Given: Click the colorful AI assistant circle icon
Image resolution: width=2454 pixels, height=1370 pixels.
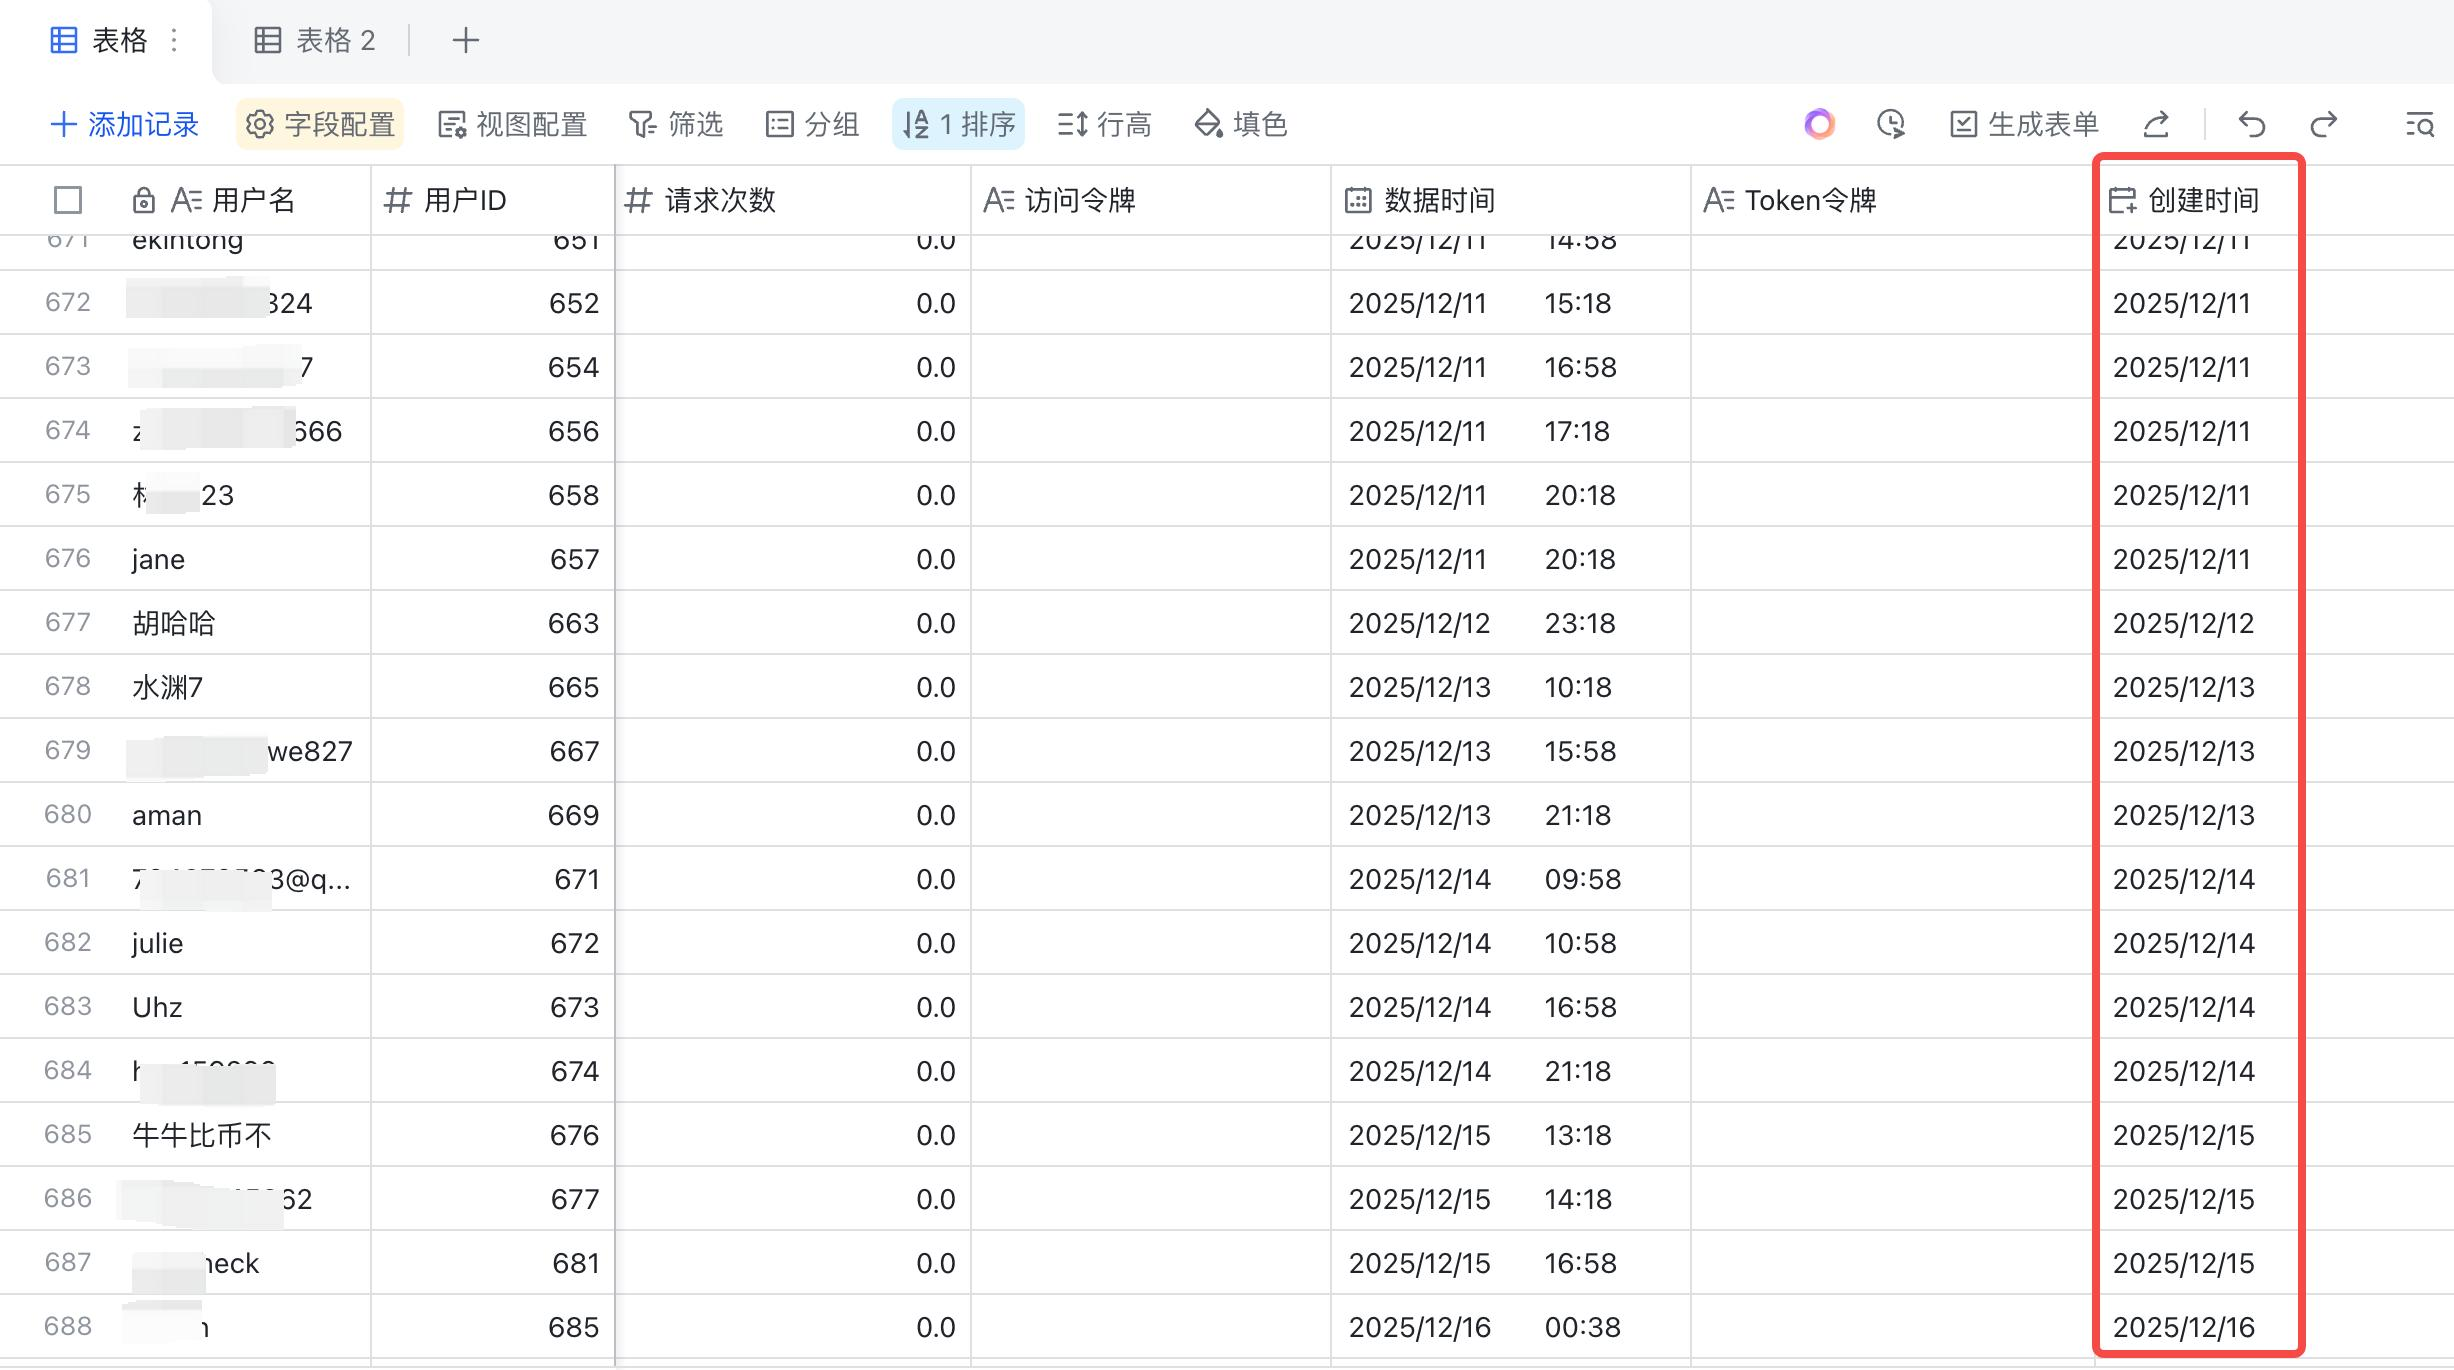Looking at the screenshot, I should pos(1819,124).
